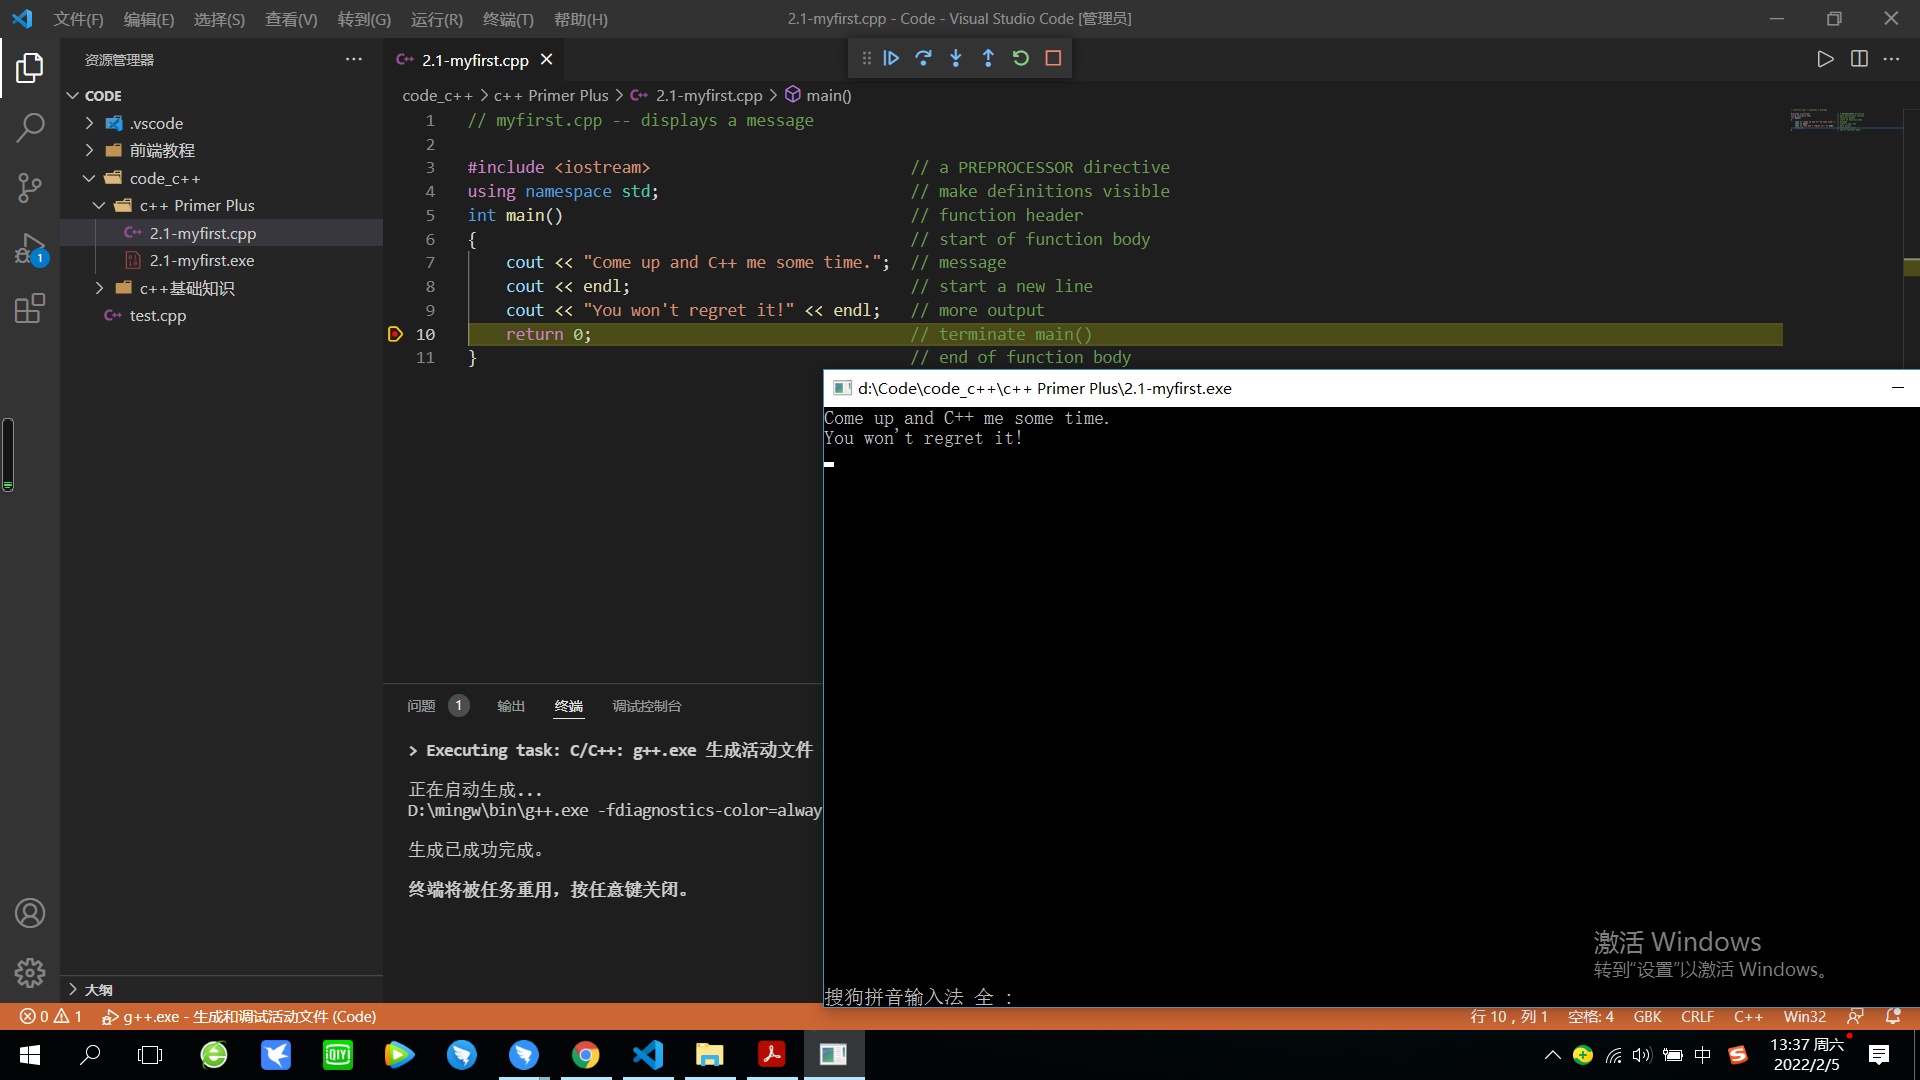The width and height of the screenshot is (1920, 1080).
Task: Open File Explorer from the taskbar
Action: click(710, 1054)
